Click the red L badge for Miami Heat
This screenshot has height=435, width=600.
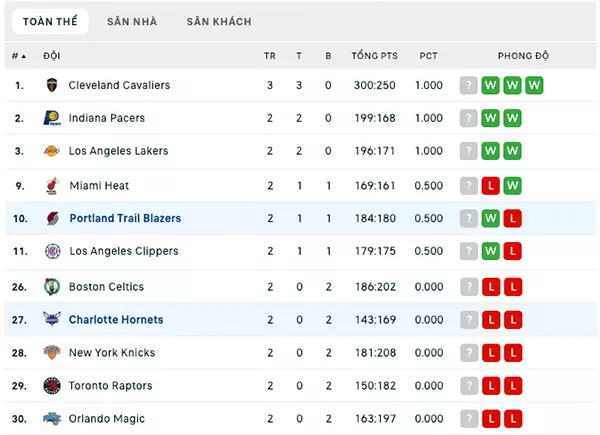click(491, 186)
